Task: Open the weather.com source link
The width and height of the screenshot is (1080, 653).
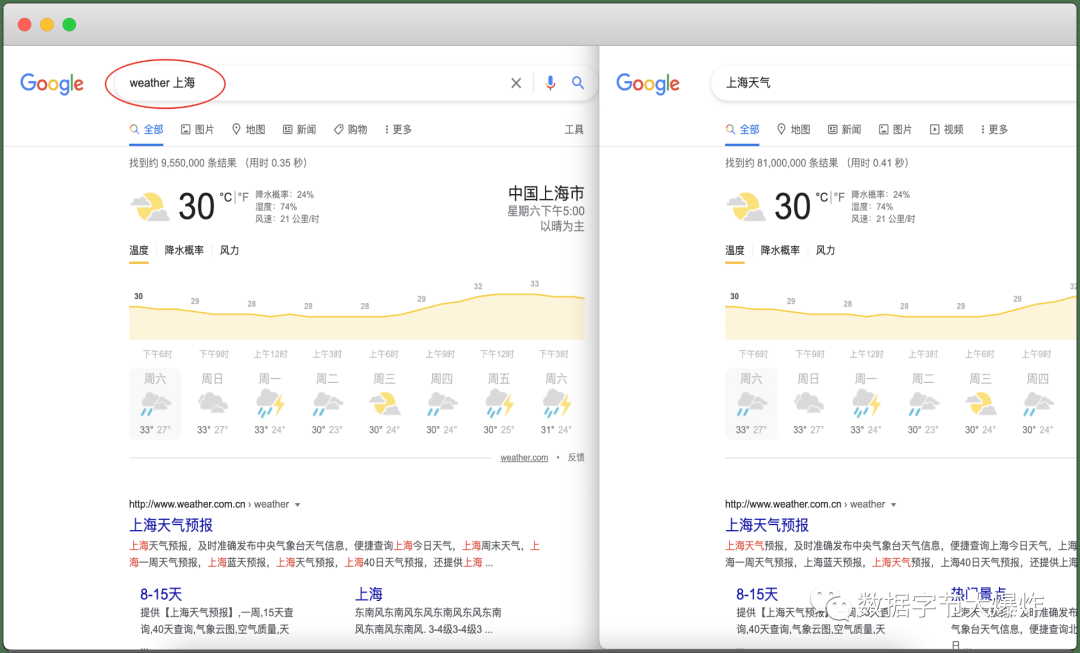Action: 524,457
